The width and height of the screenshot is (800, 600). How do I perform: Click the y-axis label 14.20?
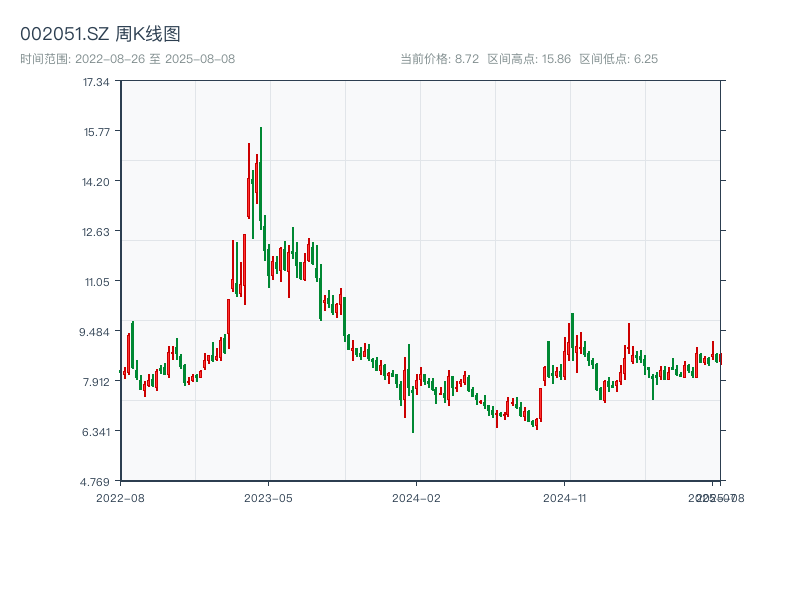tap(96, 182)
